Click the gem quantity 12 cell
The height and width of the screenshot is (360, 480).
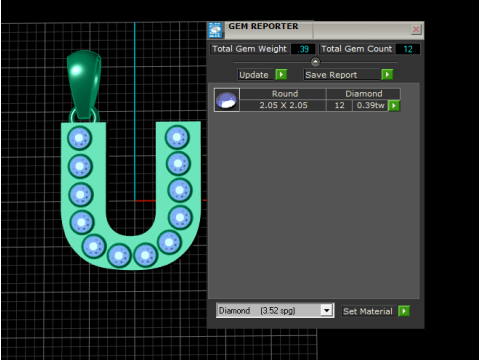tap(339, 105)
